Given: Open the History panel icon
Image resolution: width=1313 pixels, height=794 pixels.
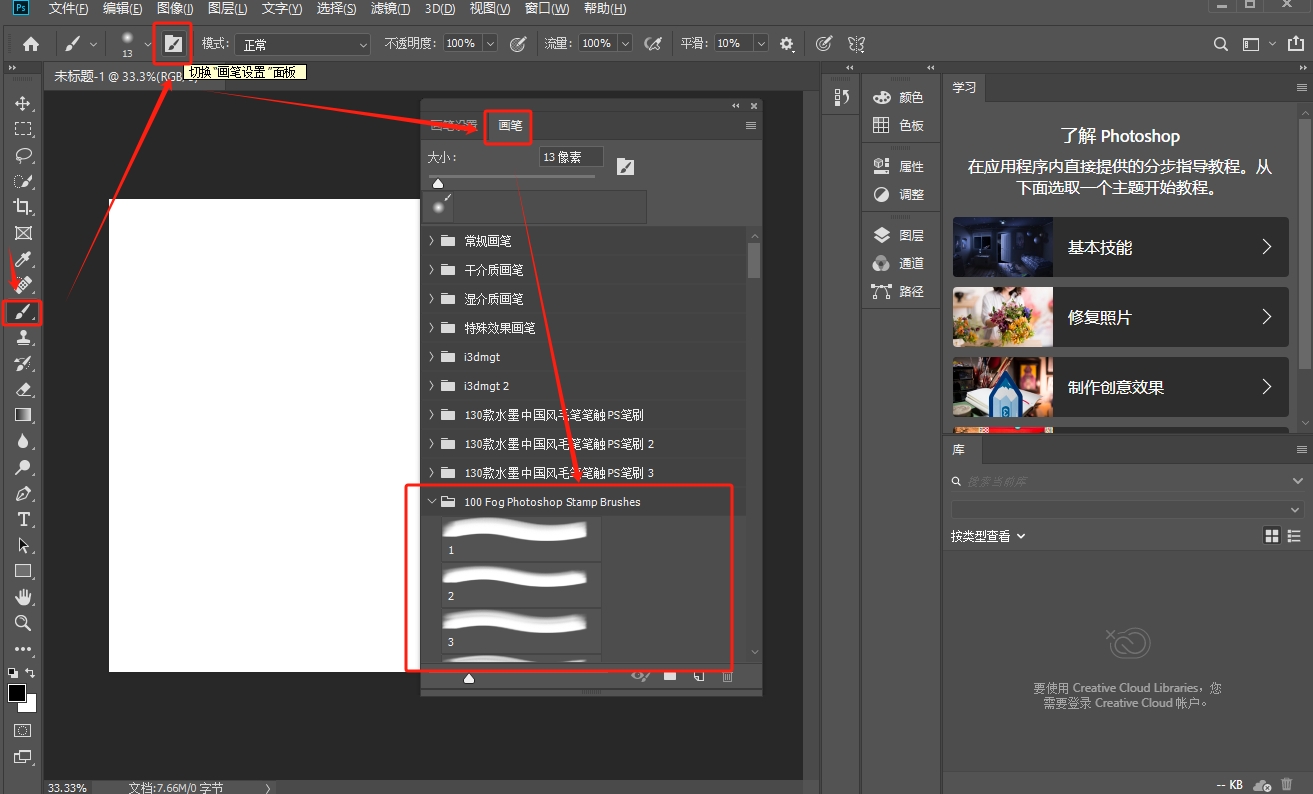Looking at the screenshot, I should (841, 97).
